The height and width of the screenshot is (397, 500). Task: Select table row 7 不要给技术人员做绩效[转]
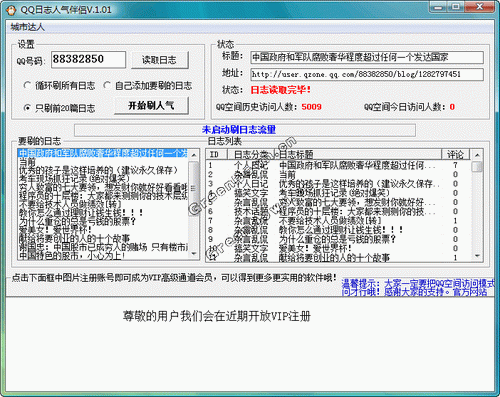338,221
